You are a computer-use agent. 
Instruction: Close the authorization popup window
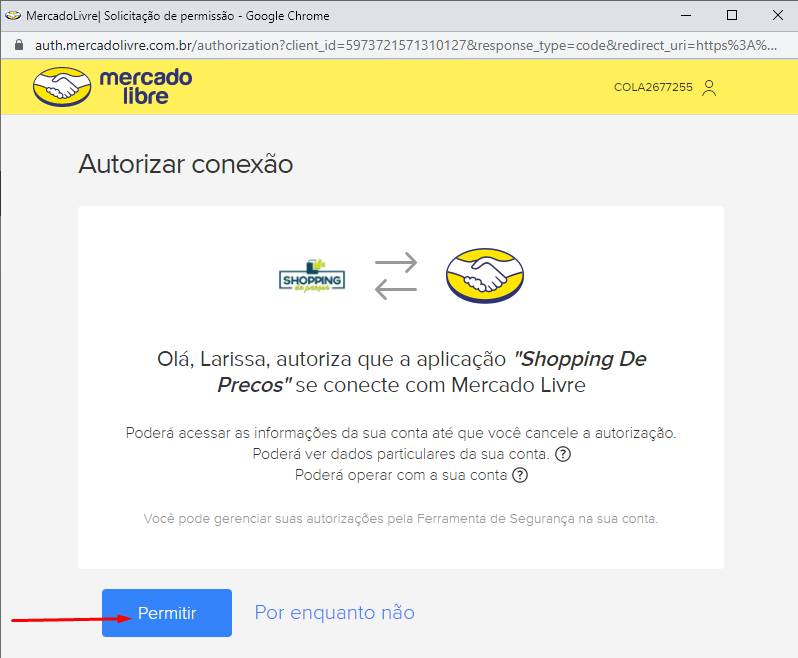(778, 15)
